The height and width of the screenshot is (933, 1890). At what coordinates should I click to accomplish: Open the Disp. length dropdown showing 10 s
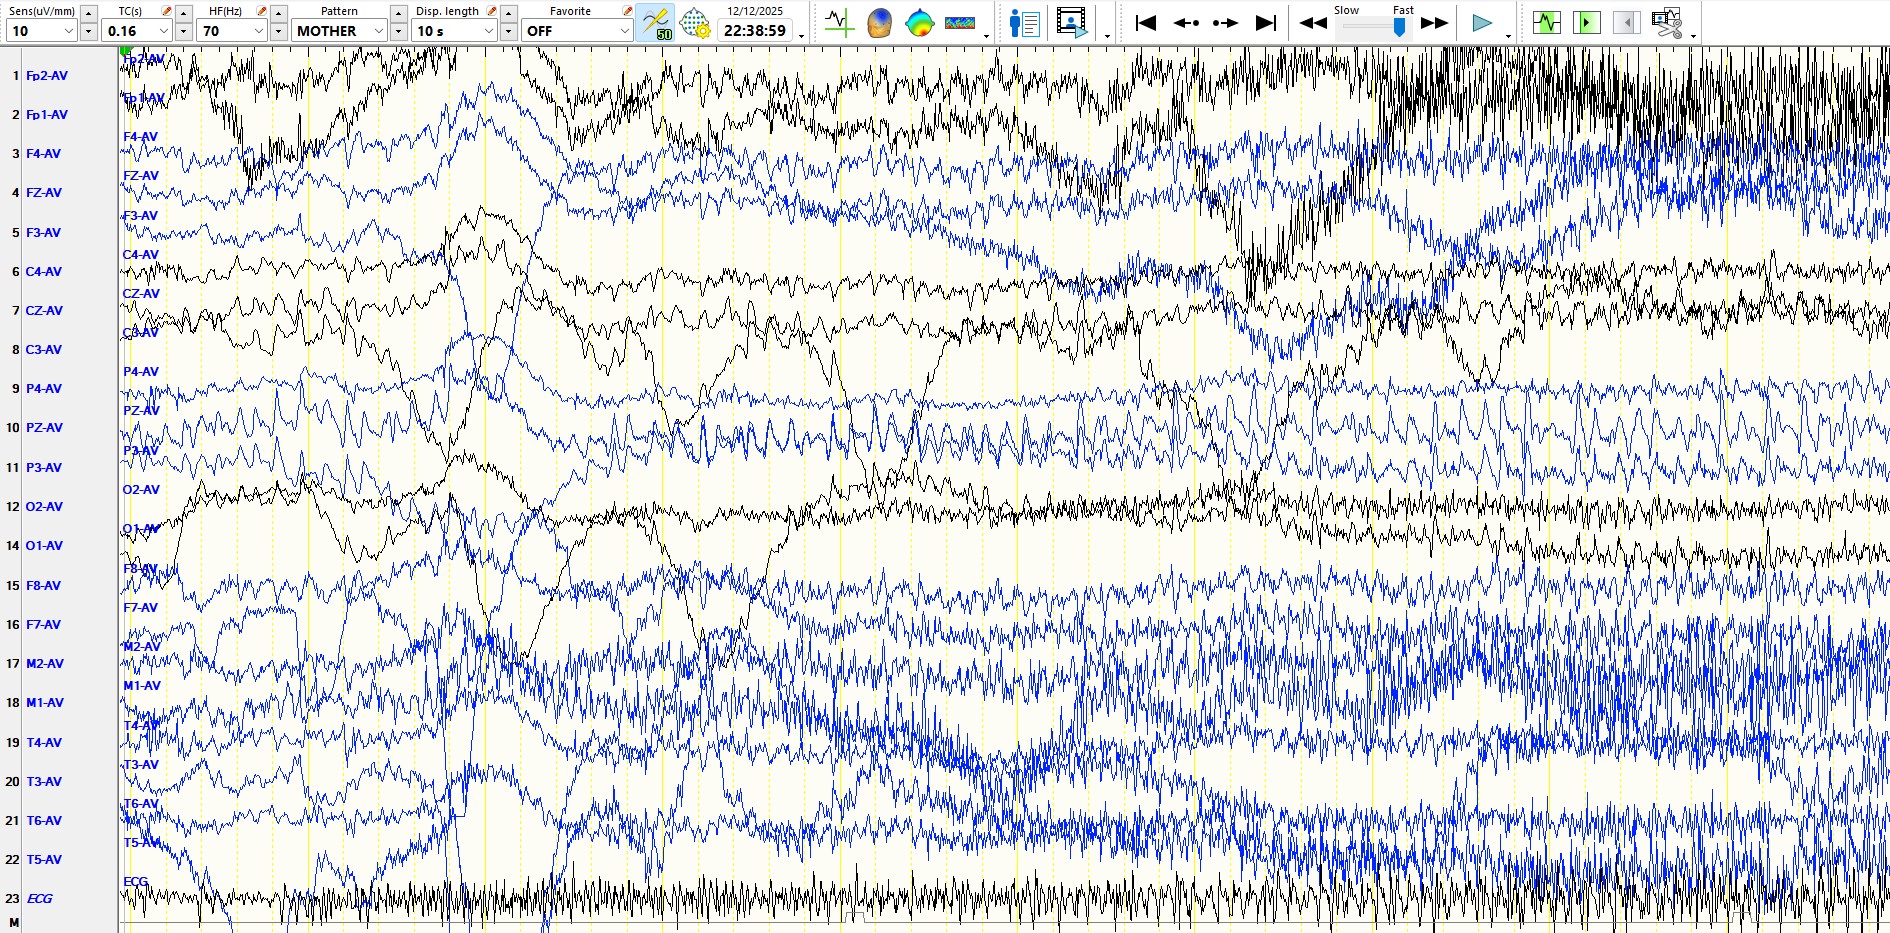pyautogui.click(x=454, y=31)
